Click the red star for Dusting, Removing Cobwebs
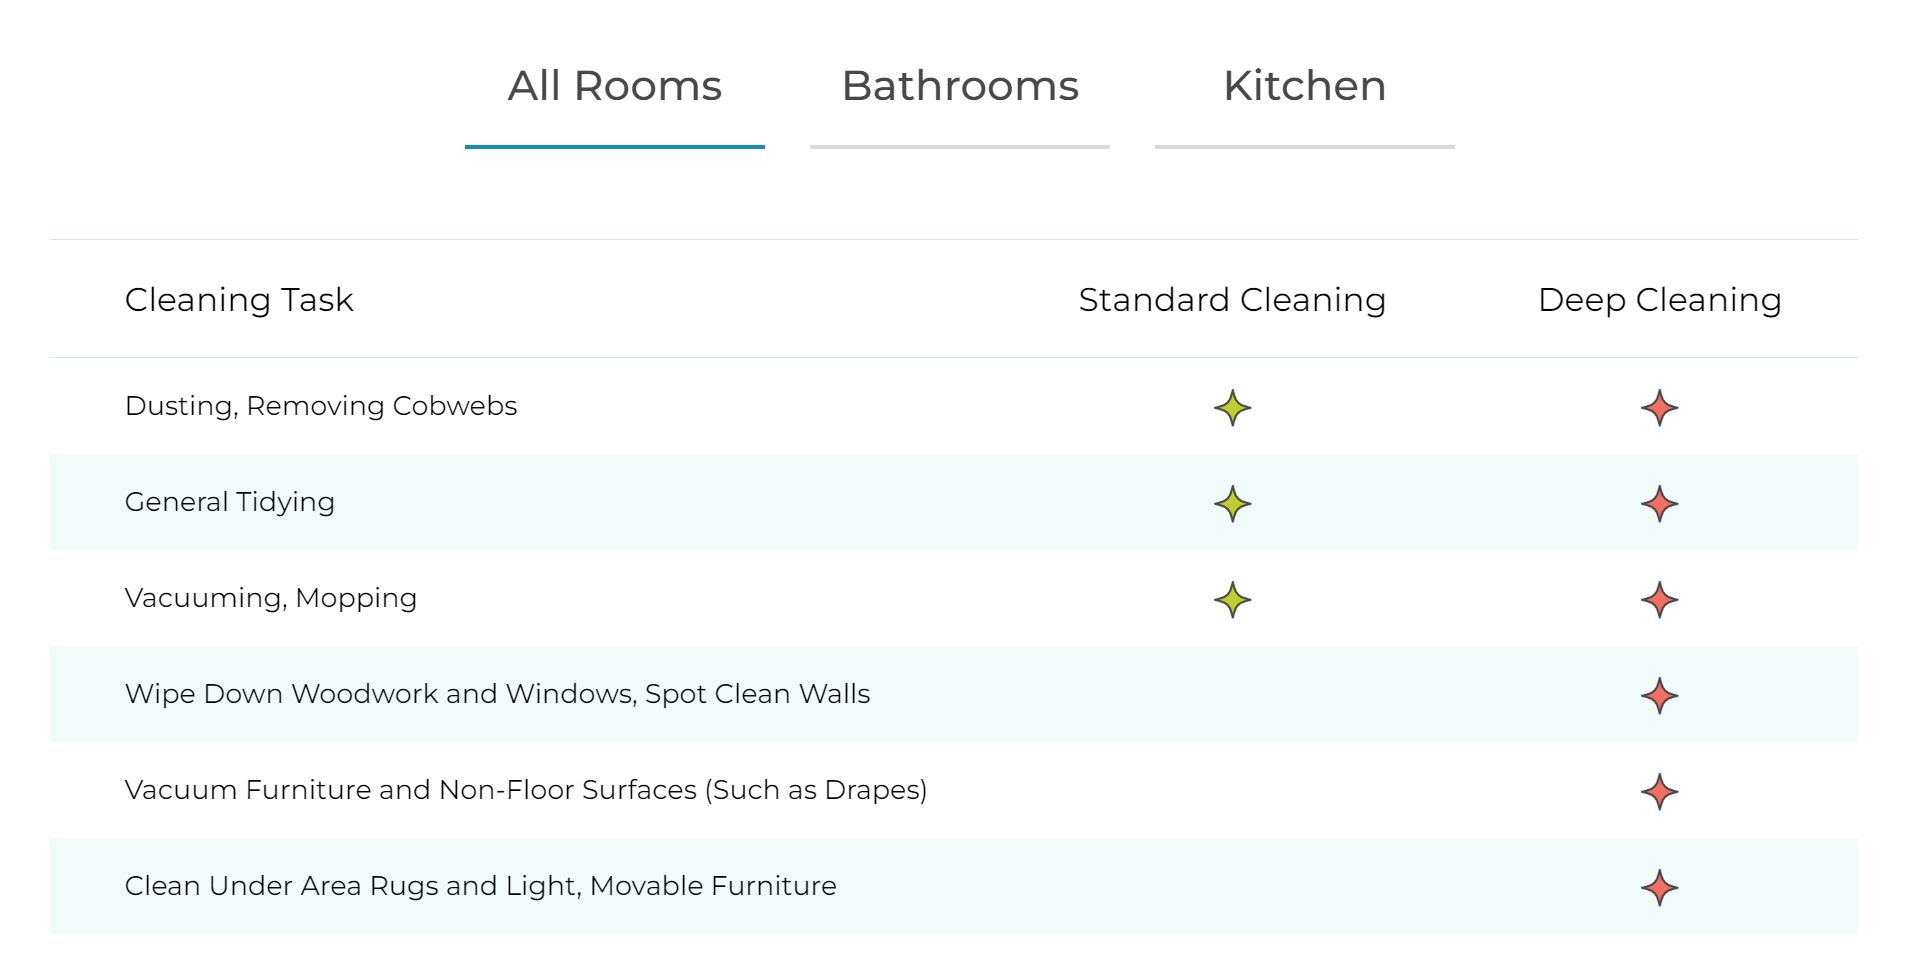 1659,406
